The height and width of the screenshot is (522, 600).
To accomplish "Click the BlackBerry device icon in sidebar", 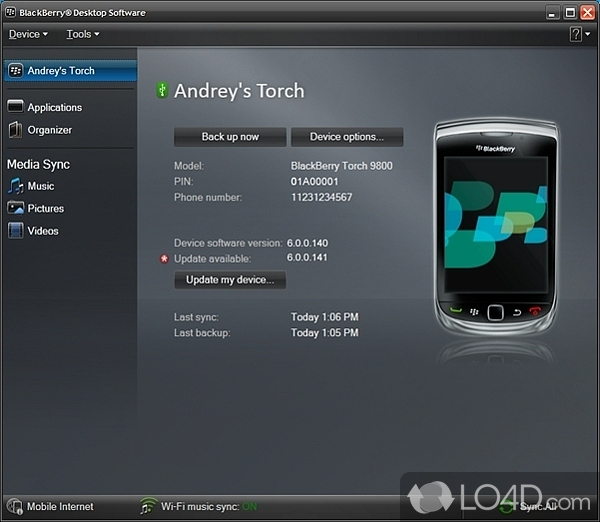I will click(x=16, y=71).
